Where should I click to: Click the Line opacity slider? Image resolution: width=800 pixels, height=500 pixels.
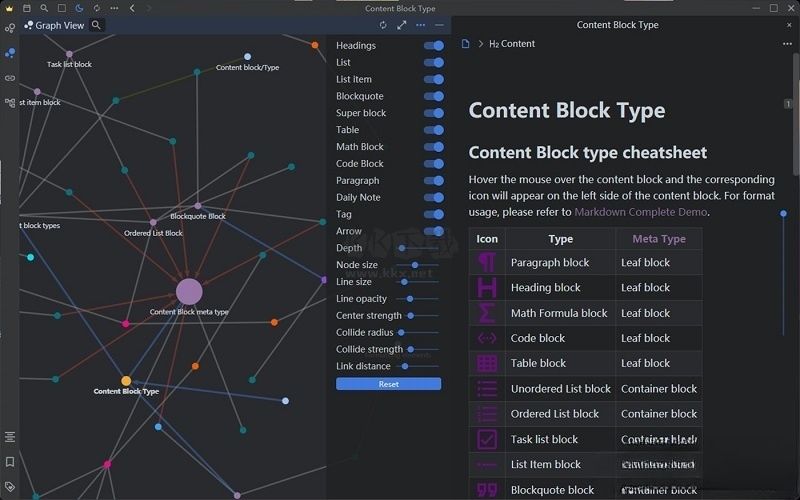click(418, 298)
